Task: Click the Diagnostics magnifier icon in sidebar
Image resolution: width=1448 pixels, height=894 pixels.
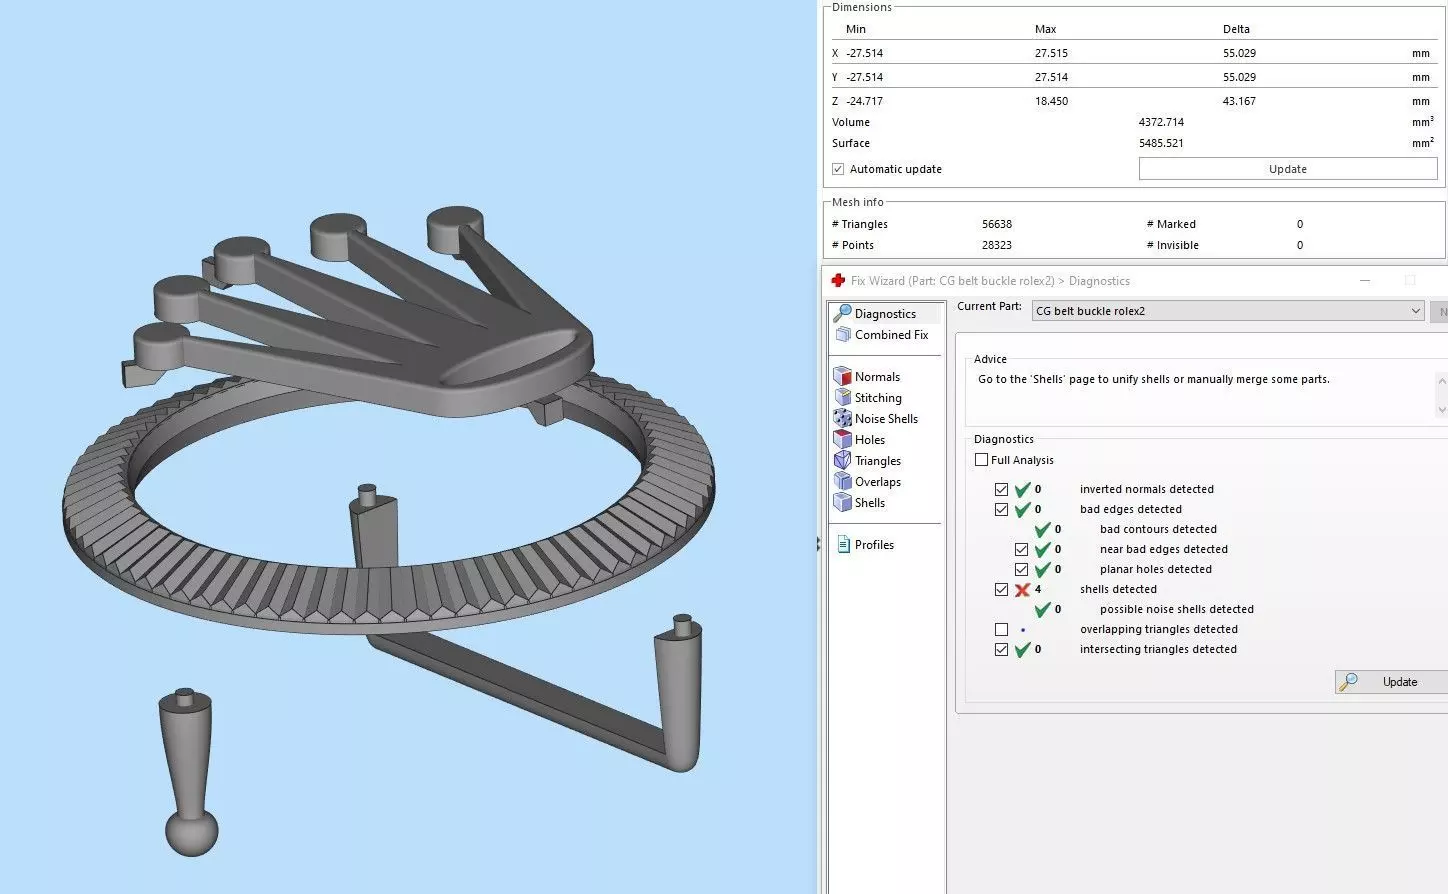Action: point(843,313)
